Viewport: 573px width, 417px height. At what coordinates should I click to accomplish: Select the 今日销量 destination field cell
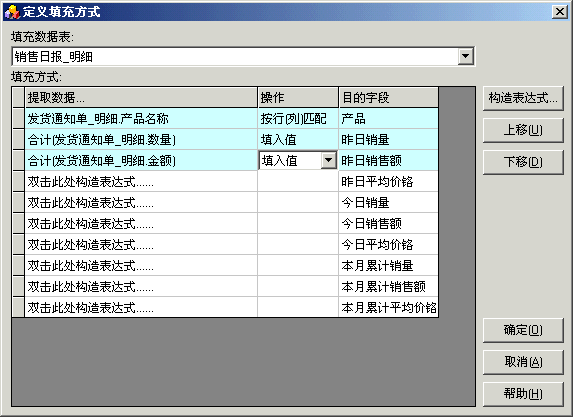(388, 202)
